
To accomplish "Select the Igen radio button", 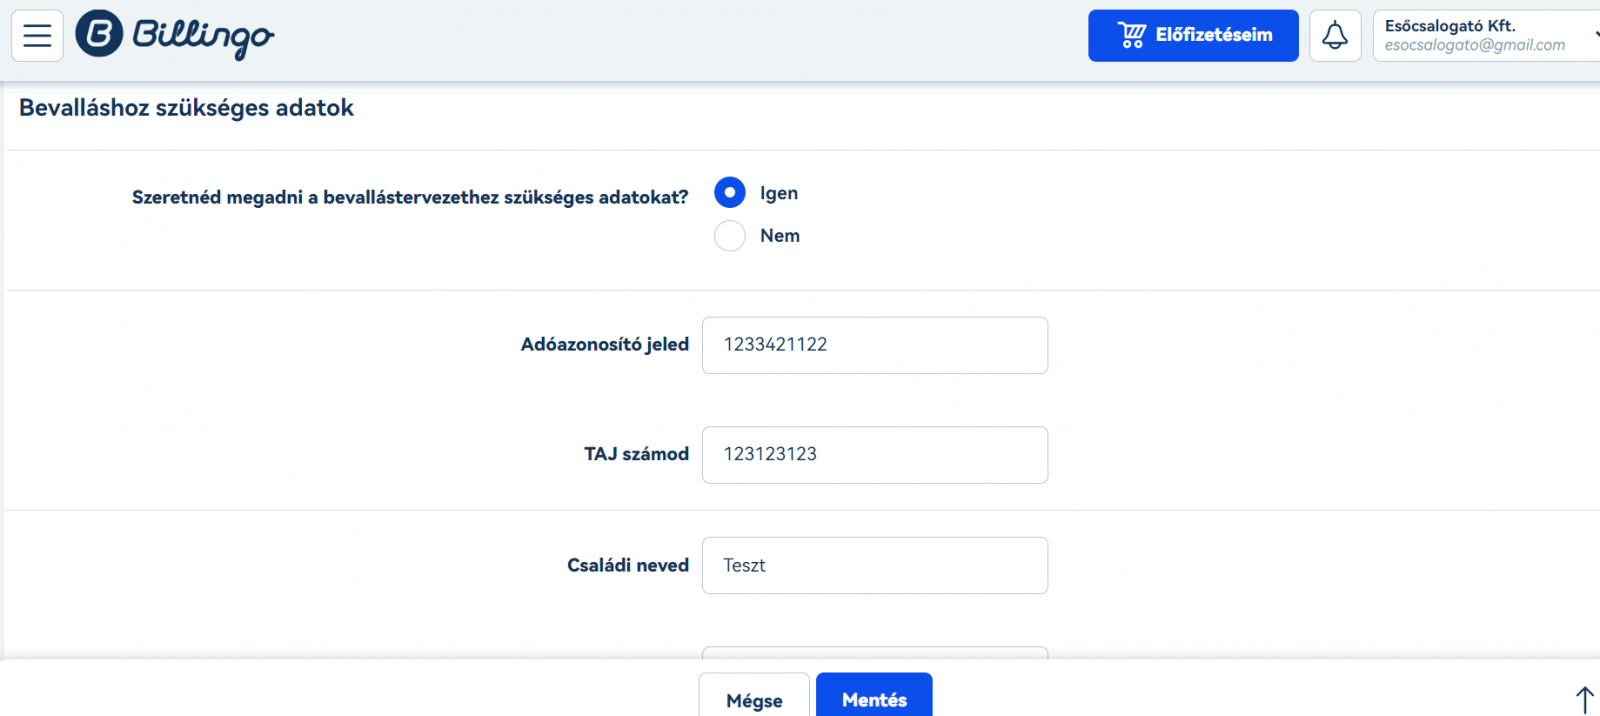I will (730, 192).
